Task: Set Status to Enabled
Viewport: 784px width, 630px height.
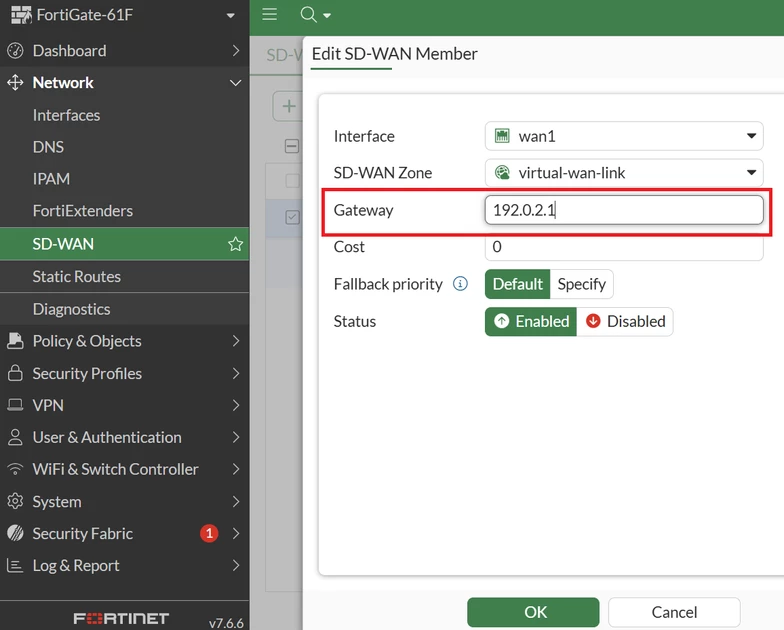Action: click(x=531, y=322)
